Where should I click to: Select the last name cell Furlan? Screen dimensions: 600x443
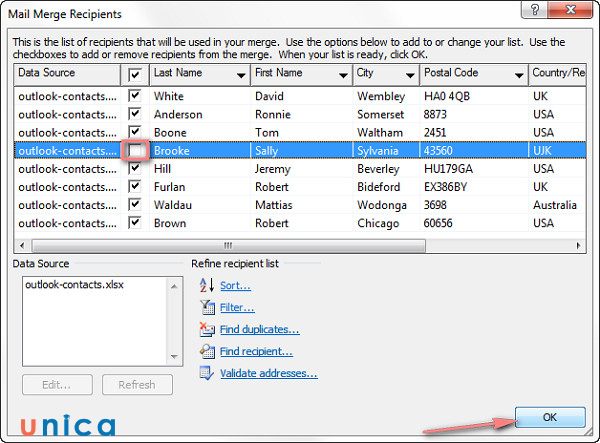pyautogui.click(x=170, y=187)
